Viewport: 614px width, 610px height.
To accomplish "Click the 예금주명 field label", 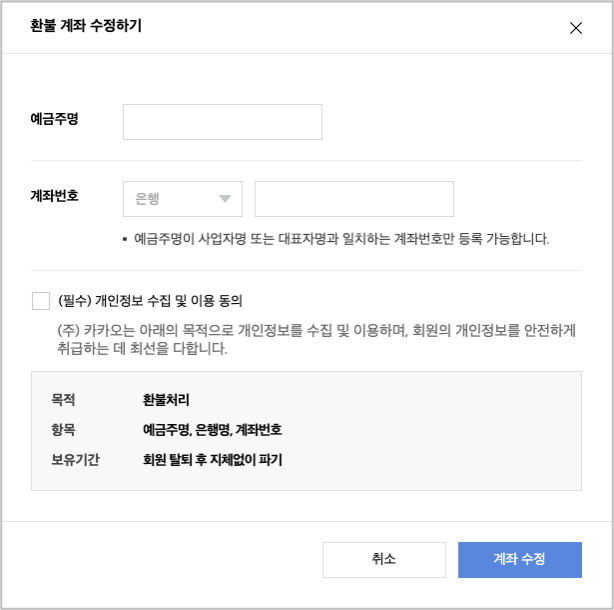I will coord(55,119).
